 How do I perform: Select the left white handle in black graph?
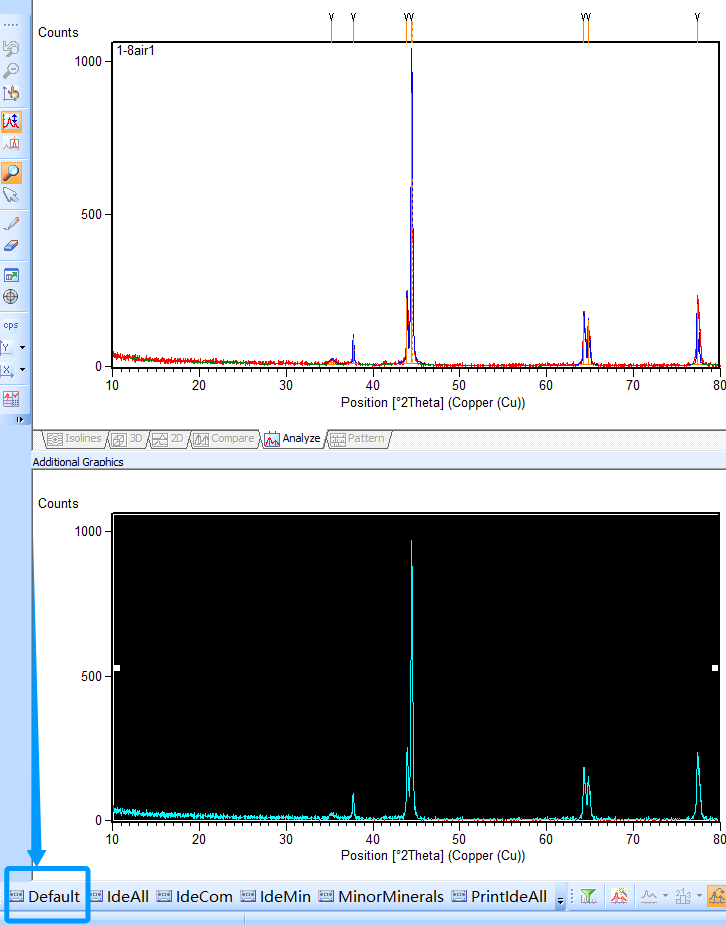tap(117, 668)
